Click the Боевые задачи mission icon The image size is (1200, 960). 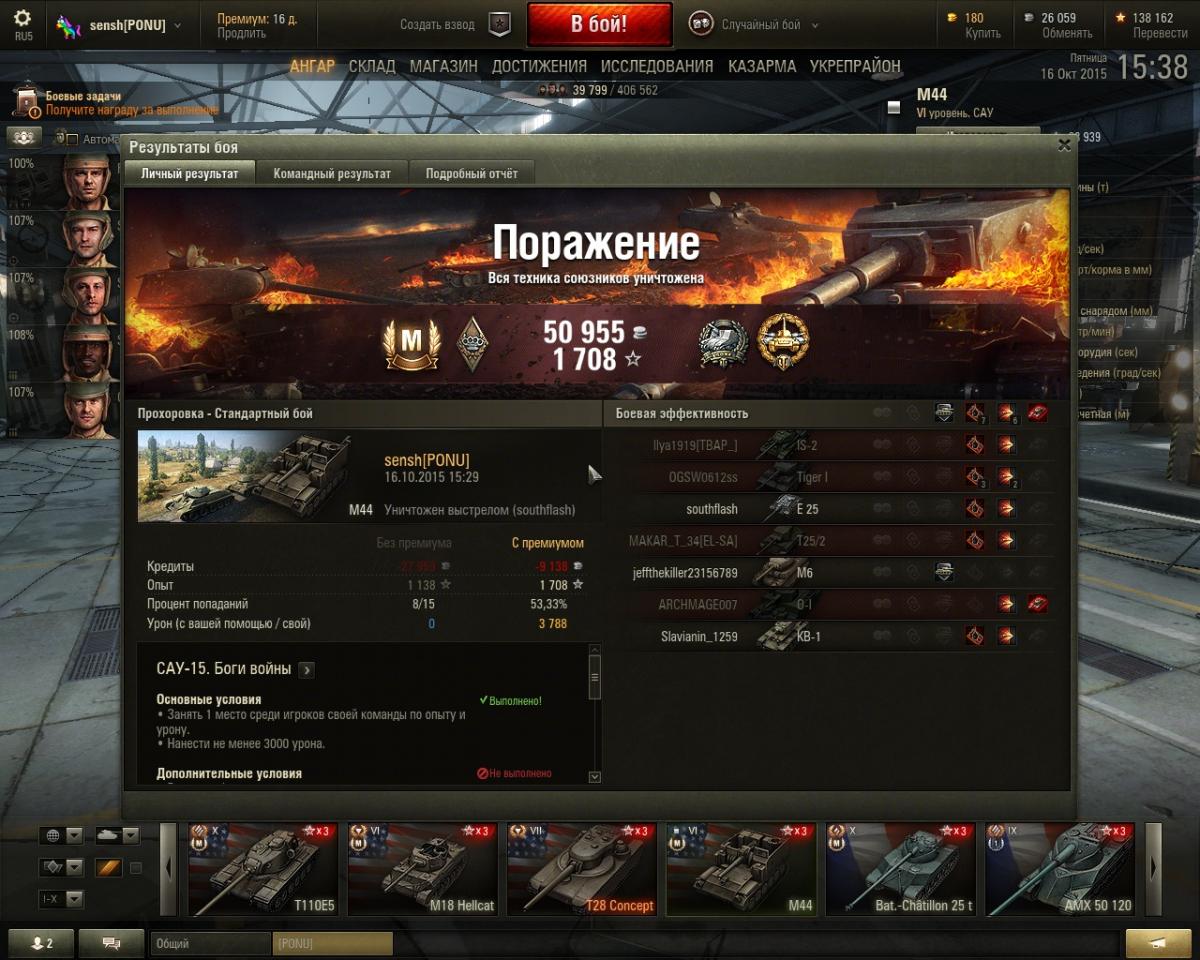tap(26, 102)
